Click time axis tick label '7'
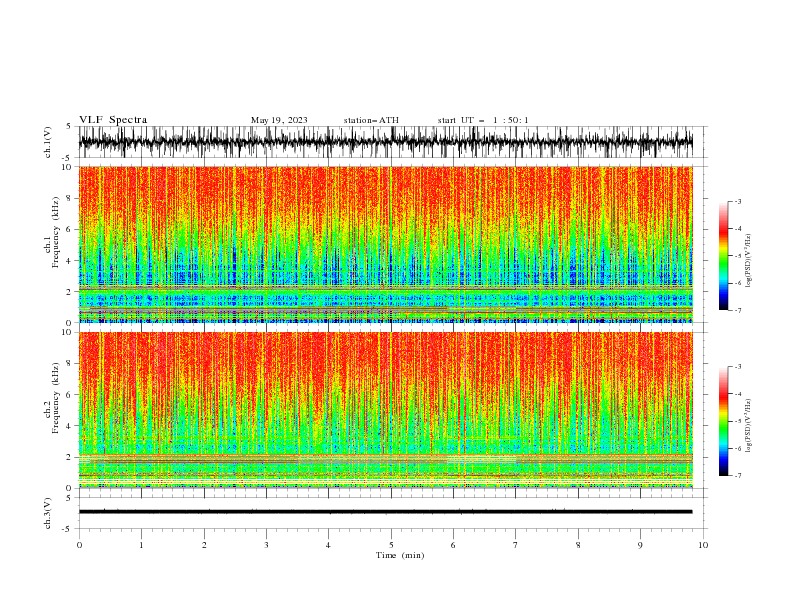This screenshot has height=612, width=792. pyautogui.click(x=516, y=545)
